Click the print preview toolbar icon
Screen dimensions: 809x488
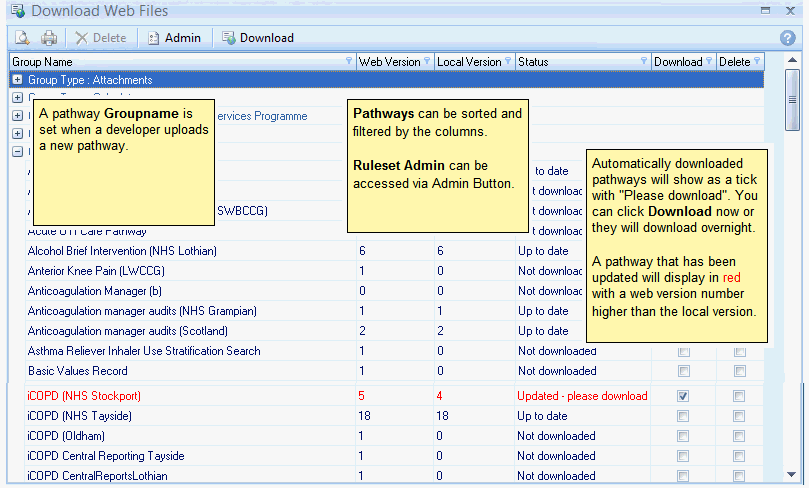click(21, 38)
